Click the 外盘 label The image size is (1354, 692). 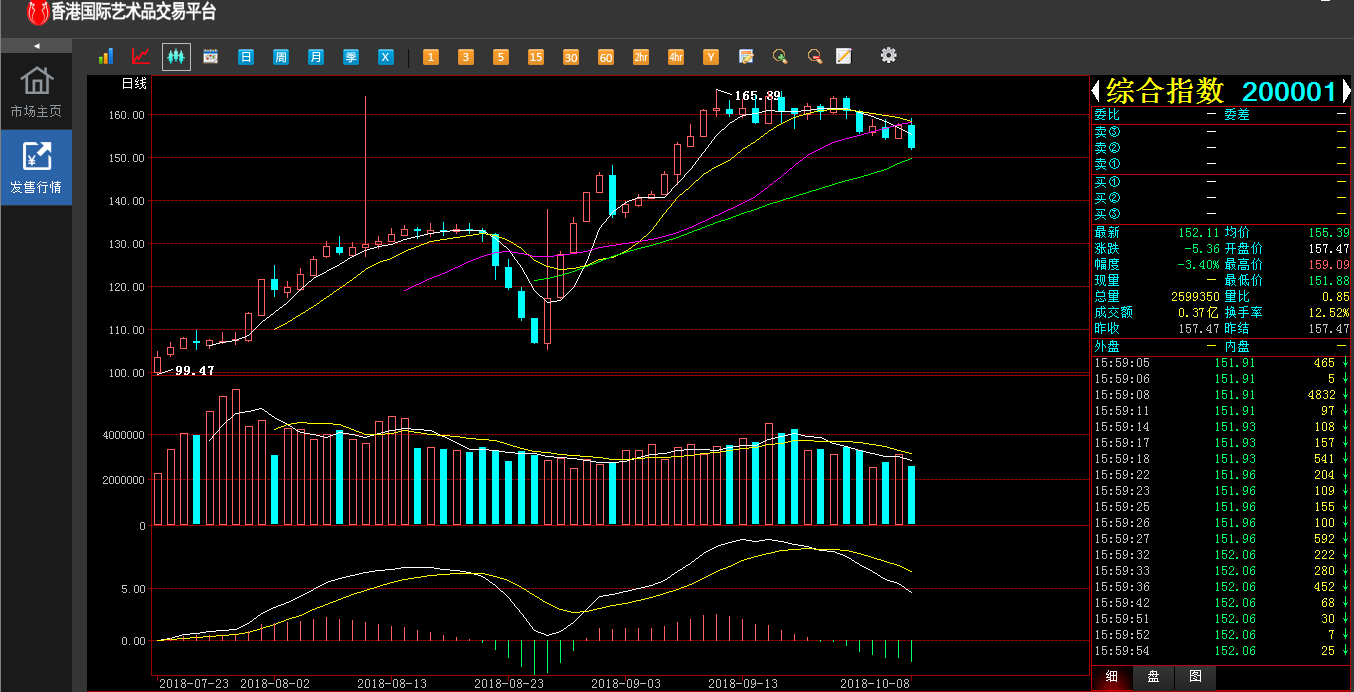1107,346
